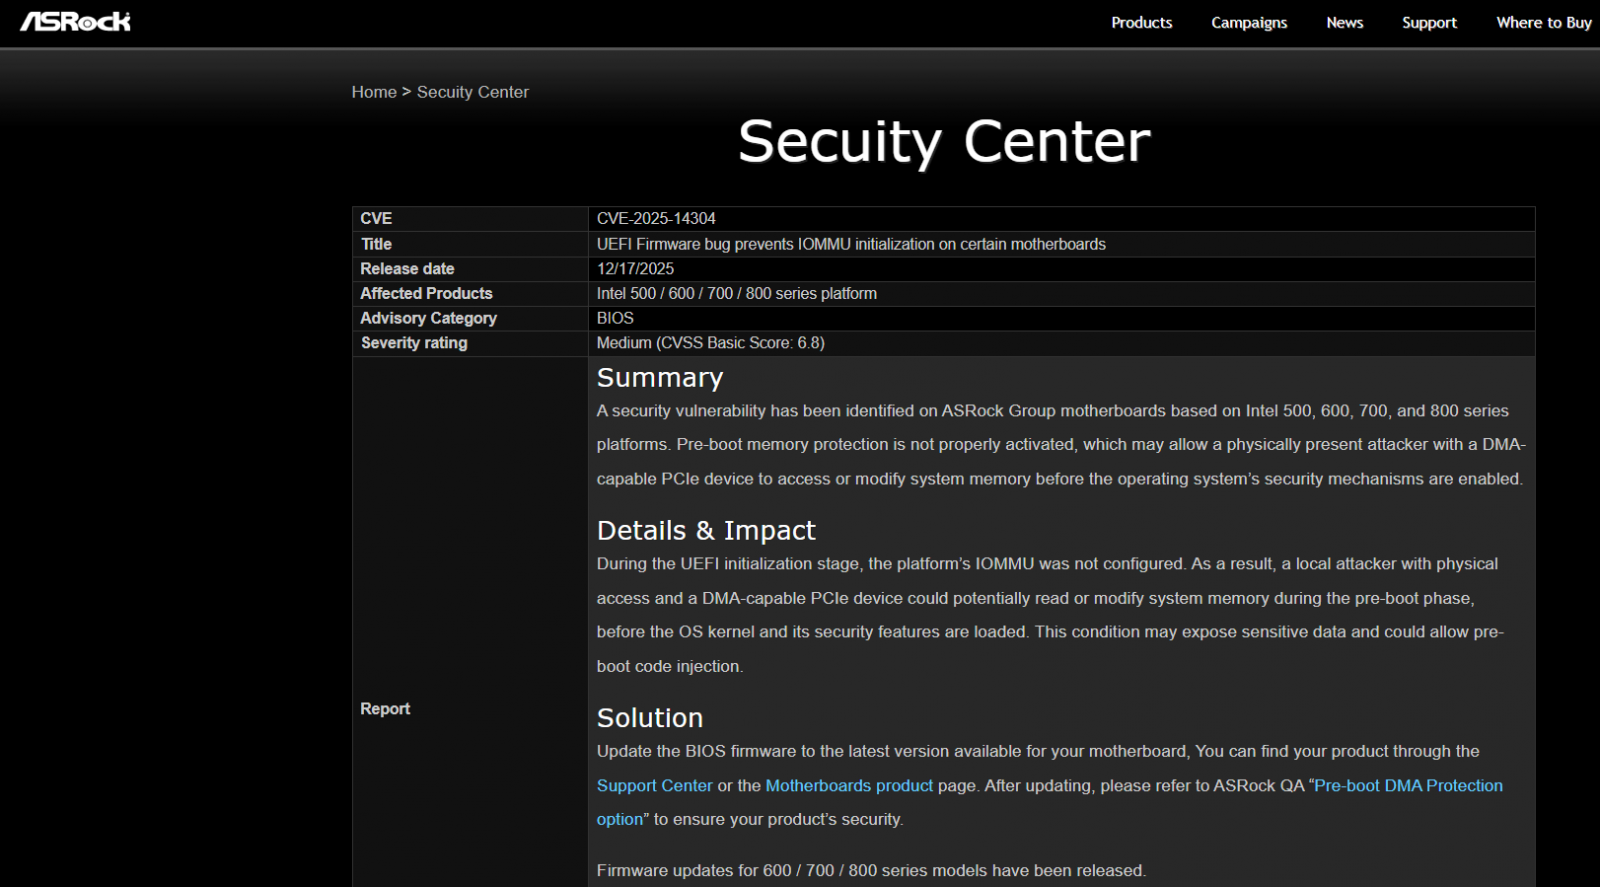This screenshot has width=1600, height=887.
Task: Click the Solution section heading
Action: [x=649, y=718]
